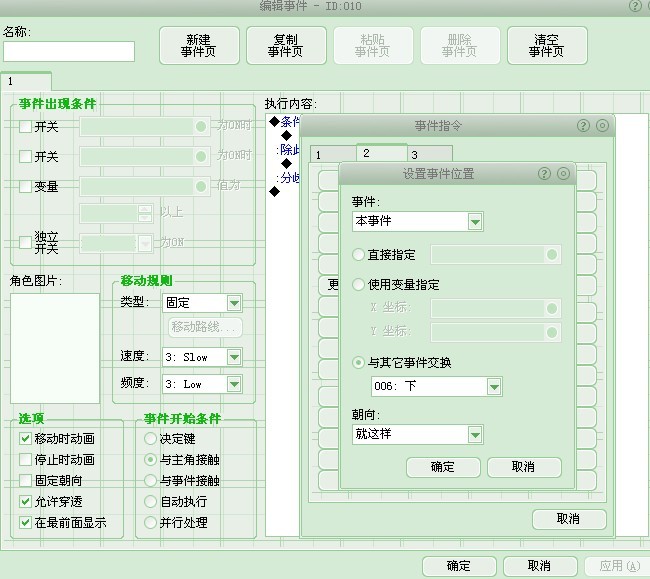Open exchange event dropdown 006: 下
Image resolution: width=650 pixels, height=579 pixels.
coord(437,387)
